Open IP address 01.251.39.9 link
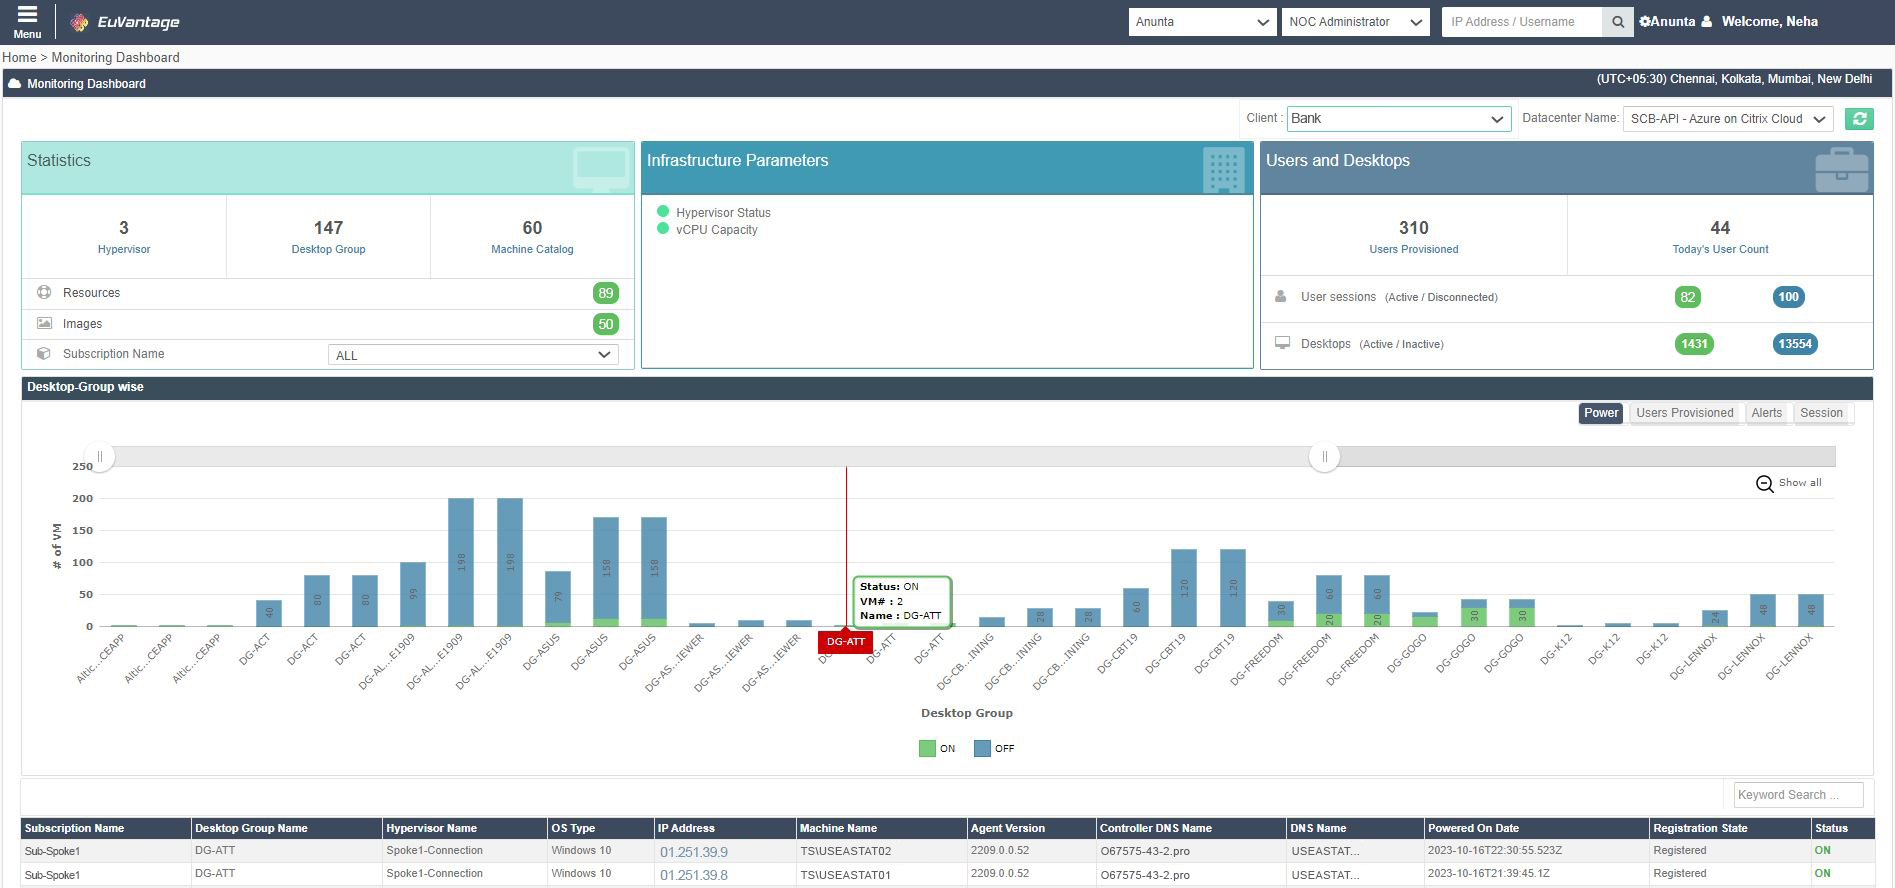The width and height of the screenshot is (1895, 888). coord(693,852)
